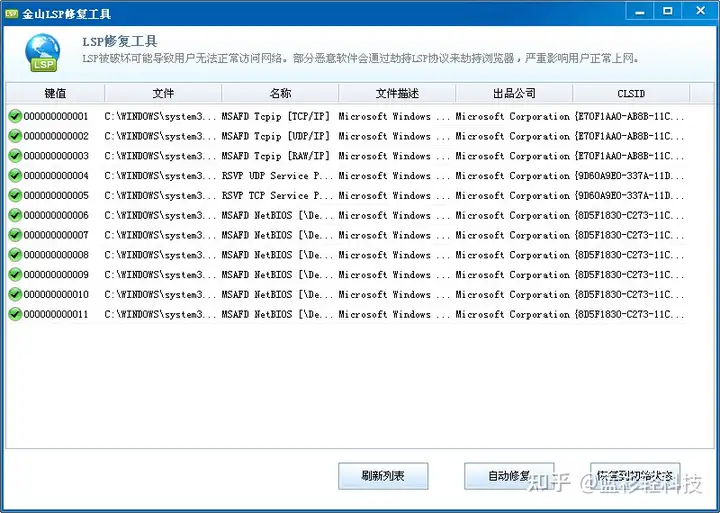This screenshot has height=513, width=720.
Task: Click CLSID {8D5F1830-C273-11C... in row 000000000010
Action: pos(629,294)
